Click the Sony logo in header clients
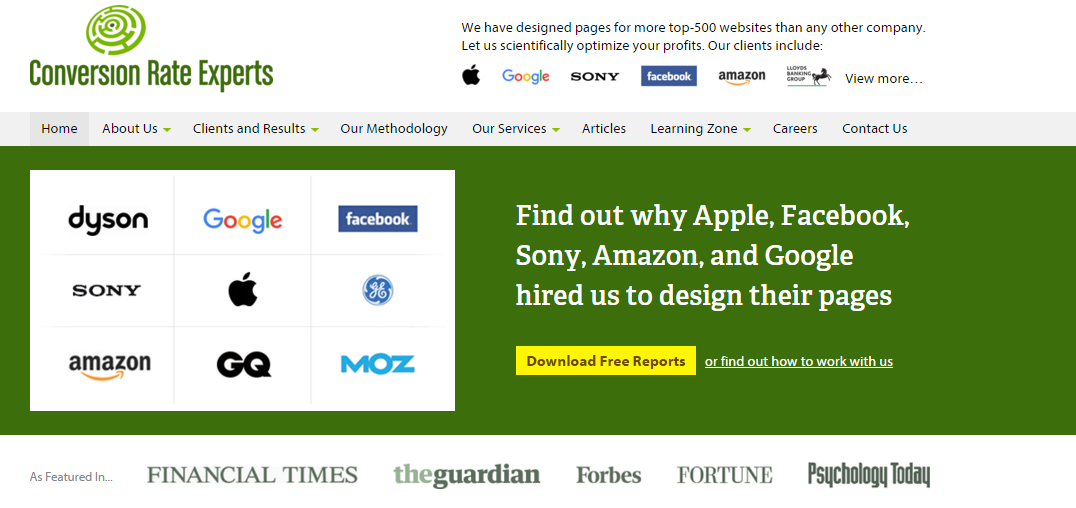 [594, 76]
